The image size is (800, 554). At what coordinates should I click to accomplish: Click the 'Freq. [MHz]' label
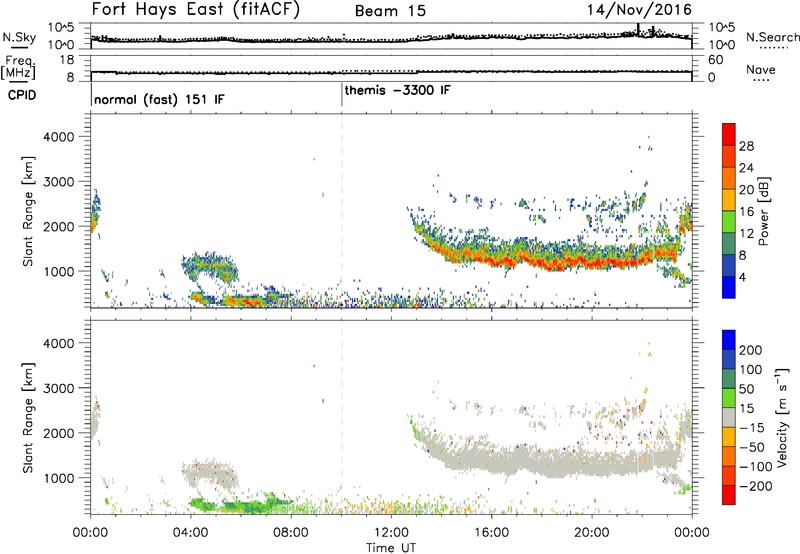point(19,68)
